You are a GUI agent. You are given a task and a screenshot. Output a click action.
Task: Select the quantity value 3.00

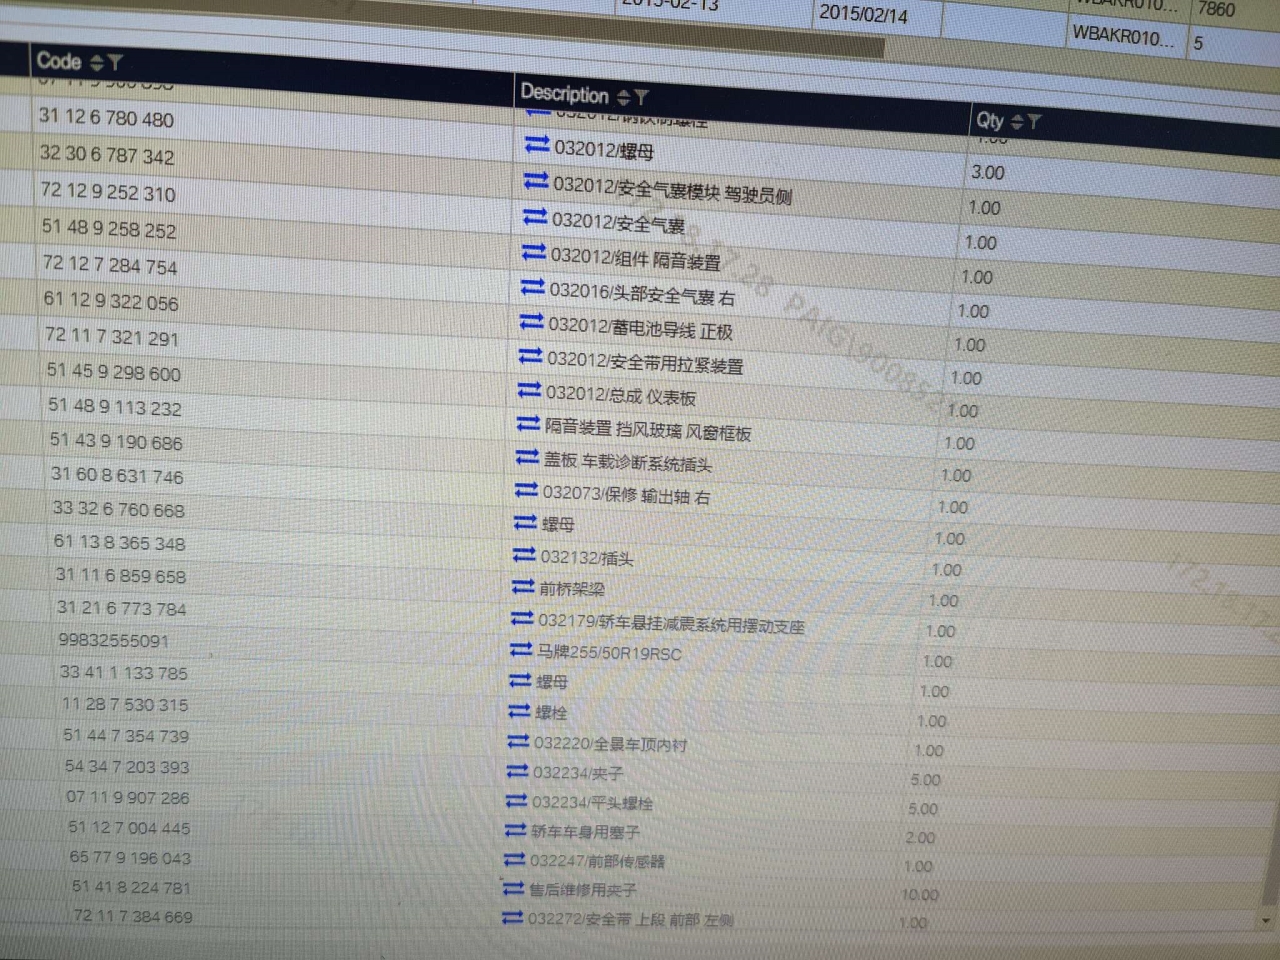tap(988, 172)
